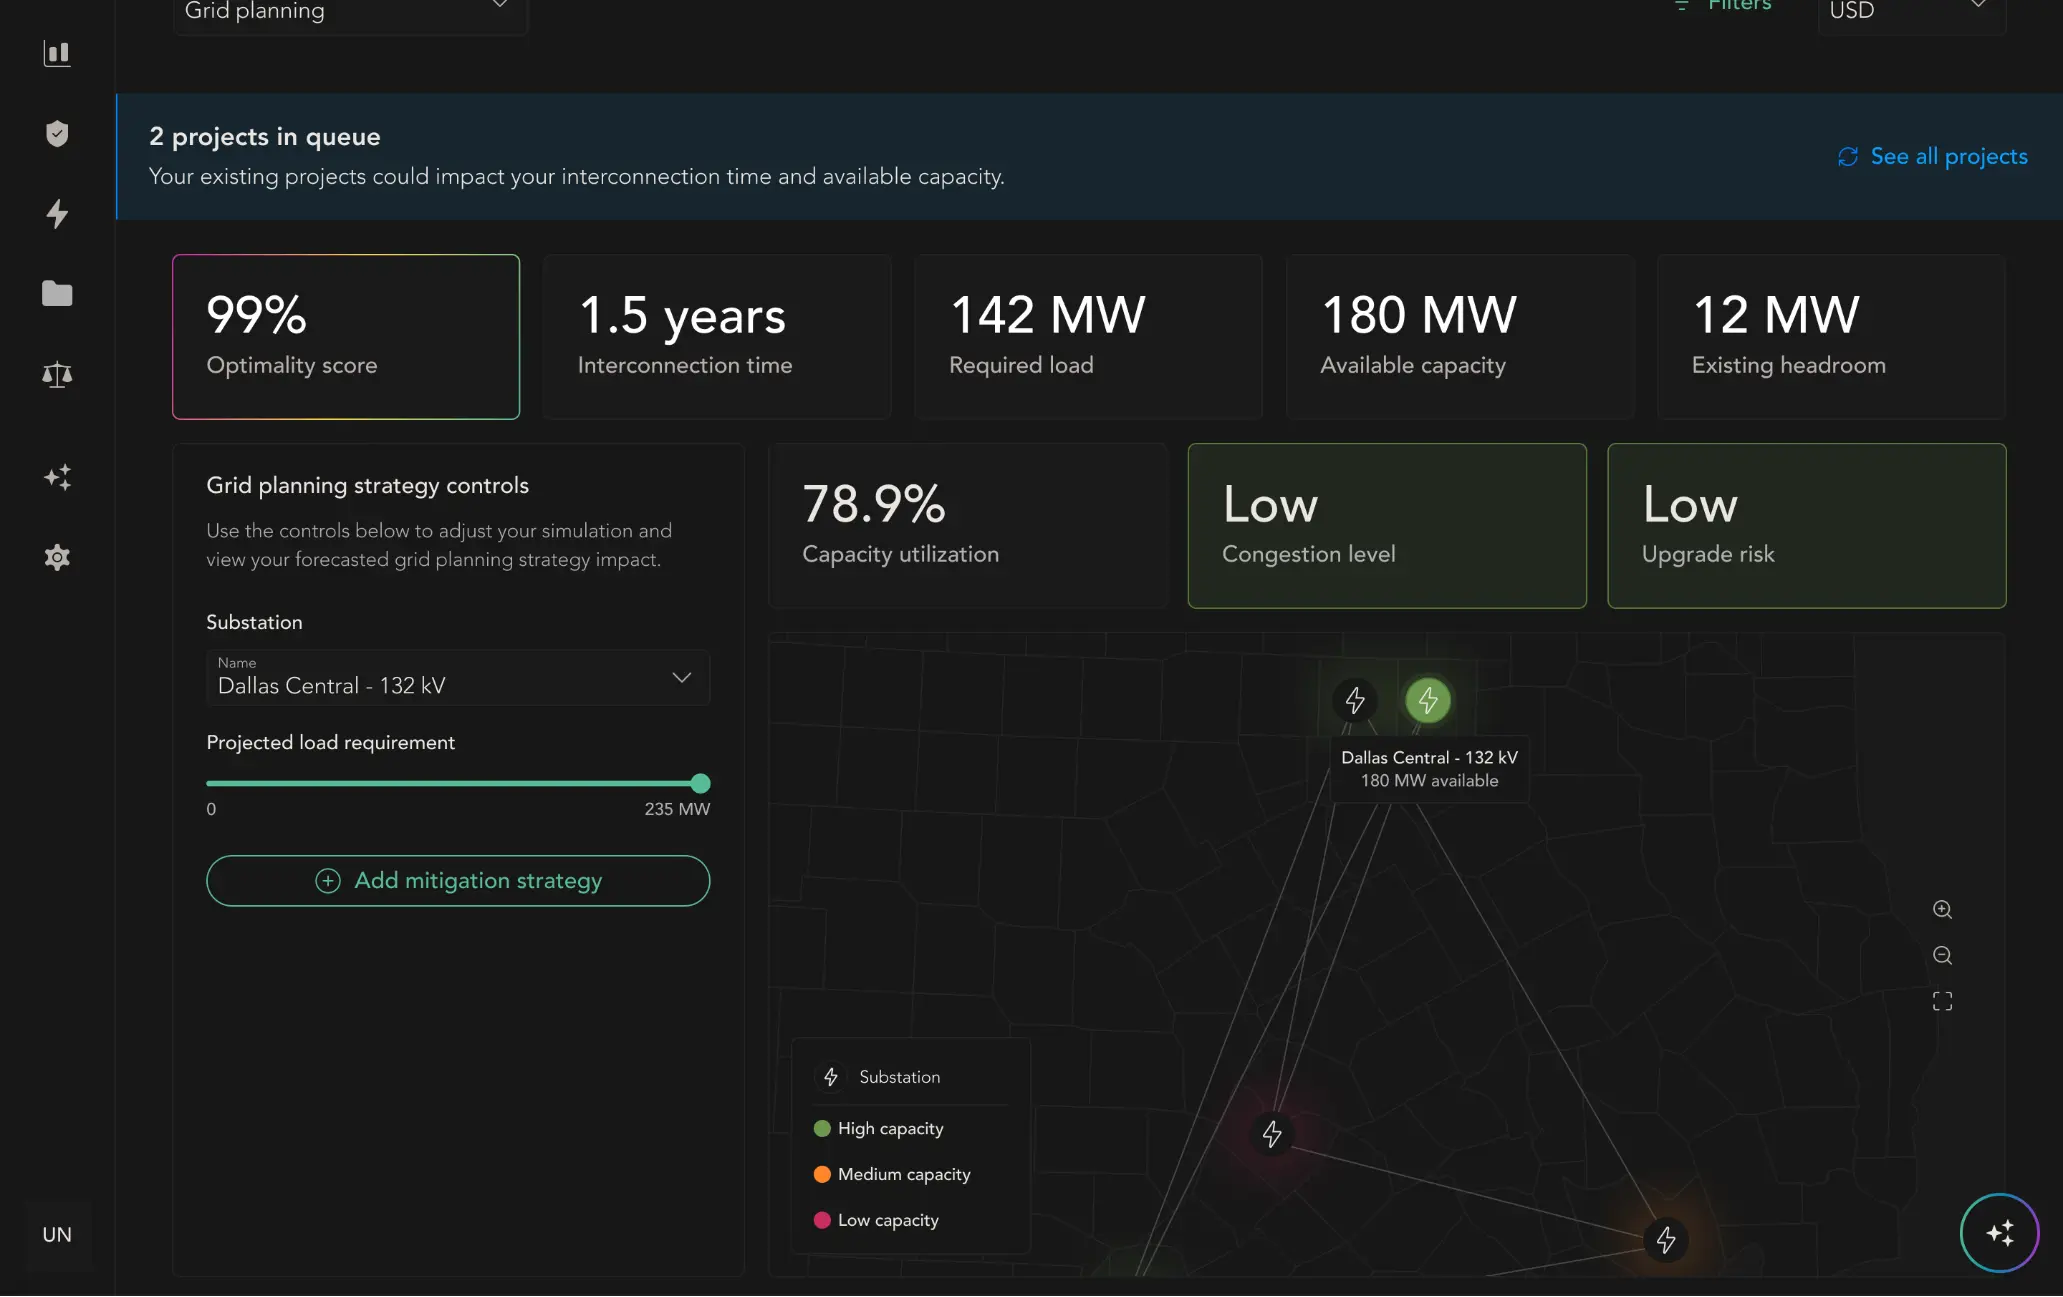The height and width of the screenshot is (1297, 2063).
Task: Click the High capacity legend green dot
Action: pos(822,1128)
